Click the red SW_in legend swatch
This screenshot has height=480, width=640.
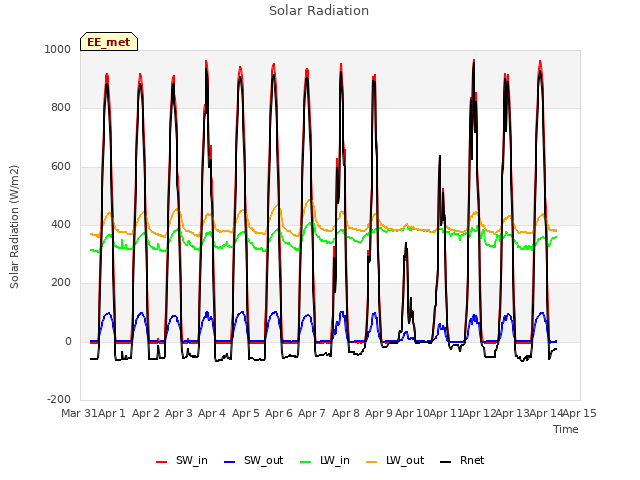pos(162,462)
